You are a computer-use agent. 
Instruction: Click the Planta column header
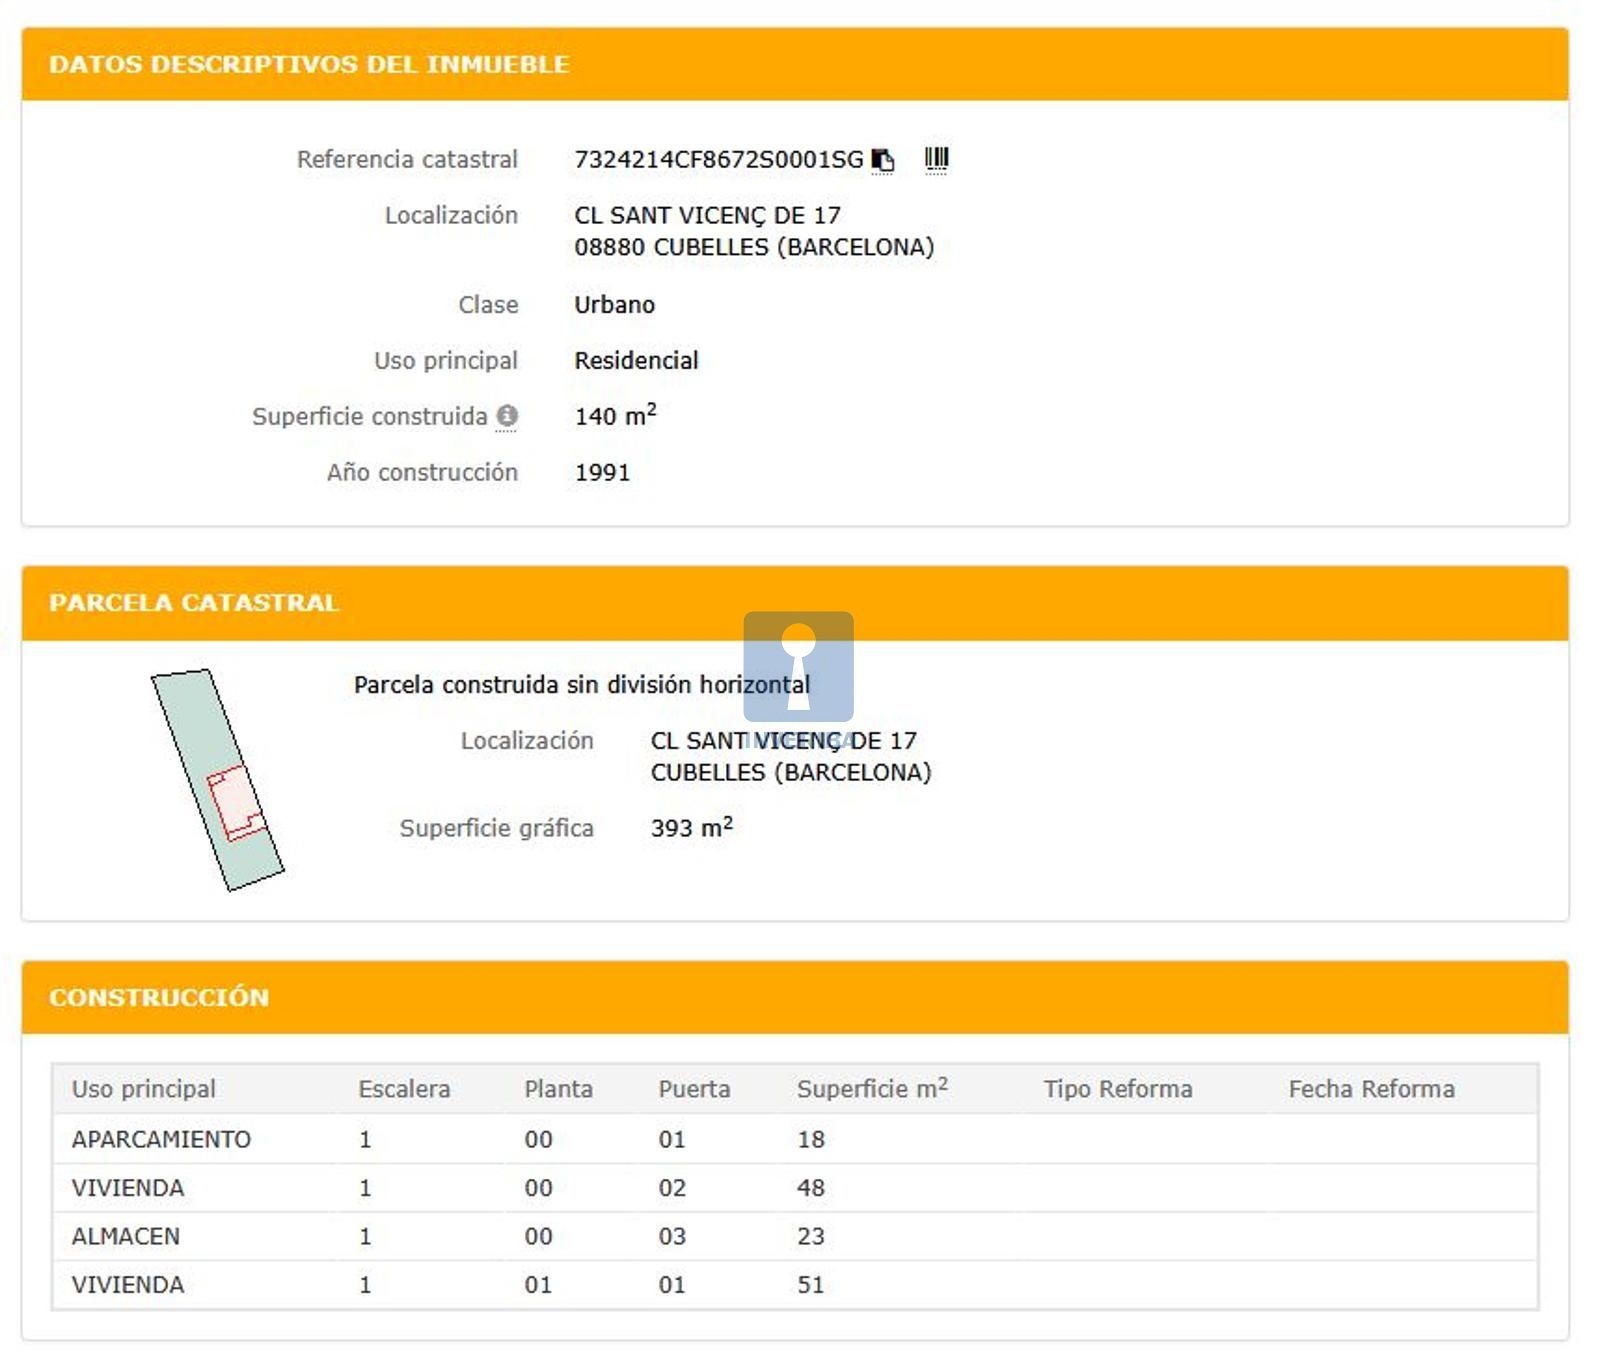558,1089
